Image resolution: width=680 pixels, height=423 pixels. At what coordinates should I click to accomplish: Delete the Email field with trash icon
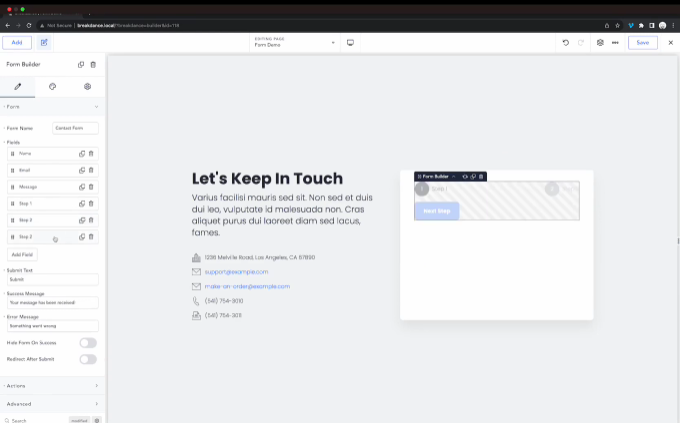(x=91, y=170)
